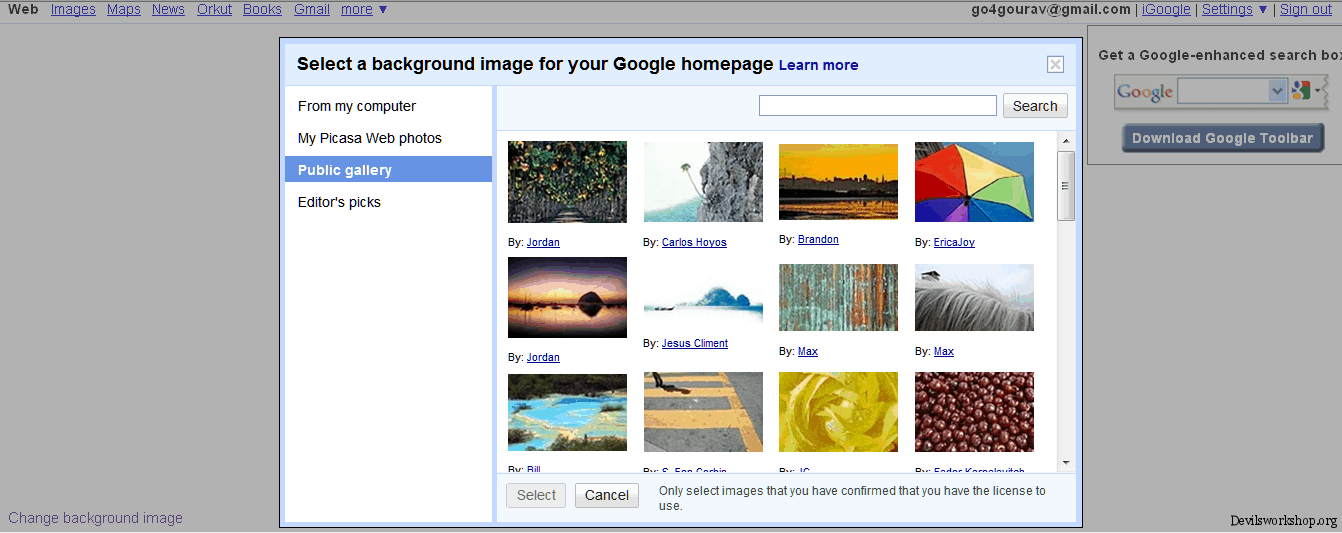The image size is (1342, 533).
Task: Open the 'more' dropdown in top navigation
Action: 363,9
